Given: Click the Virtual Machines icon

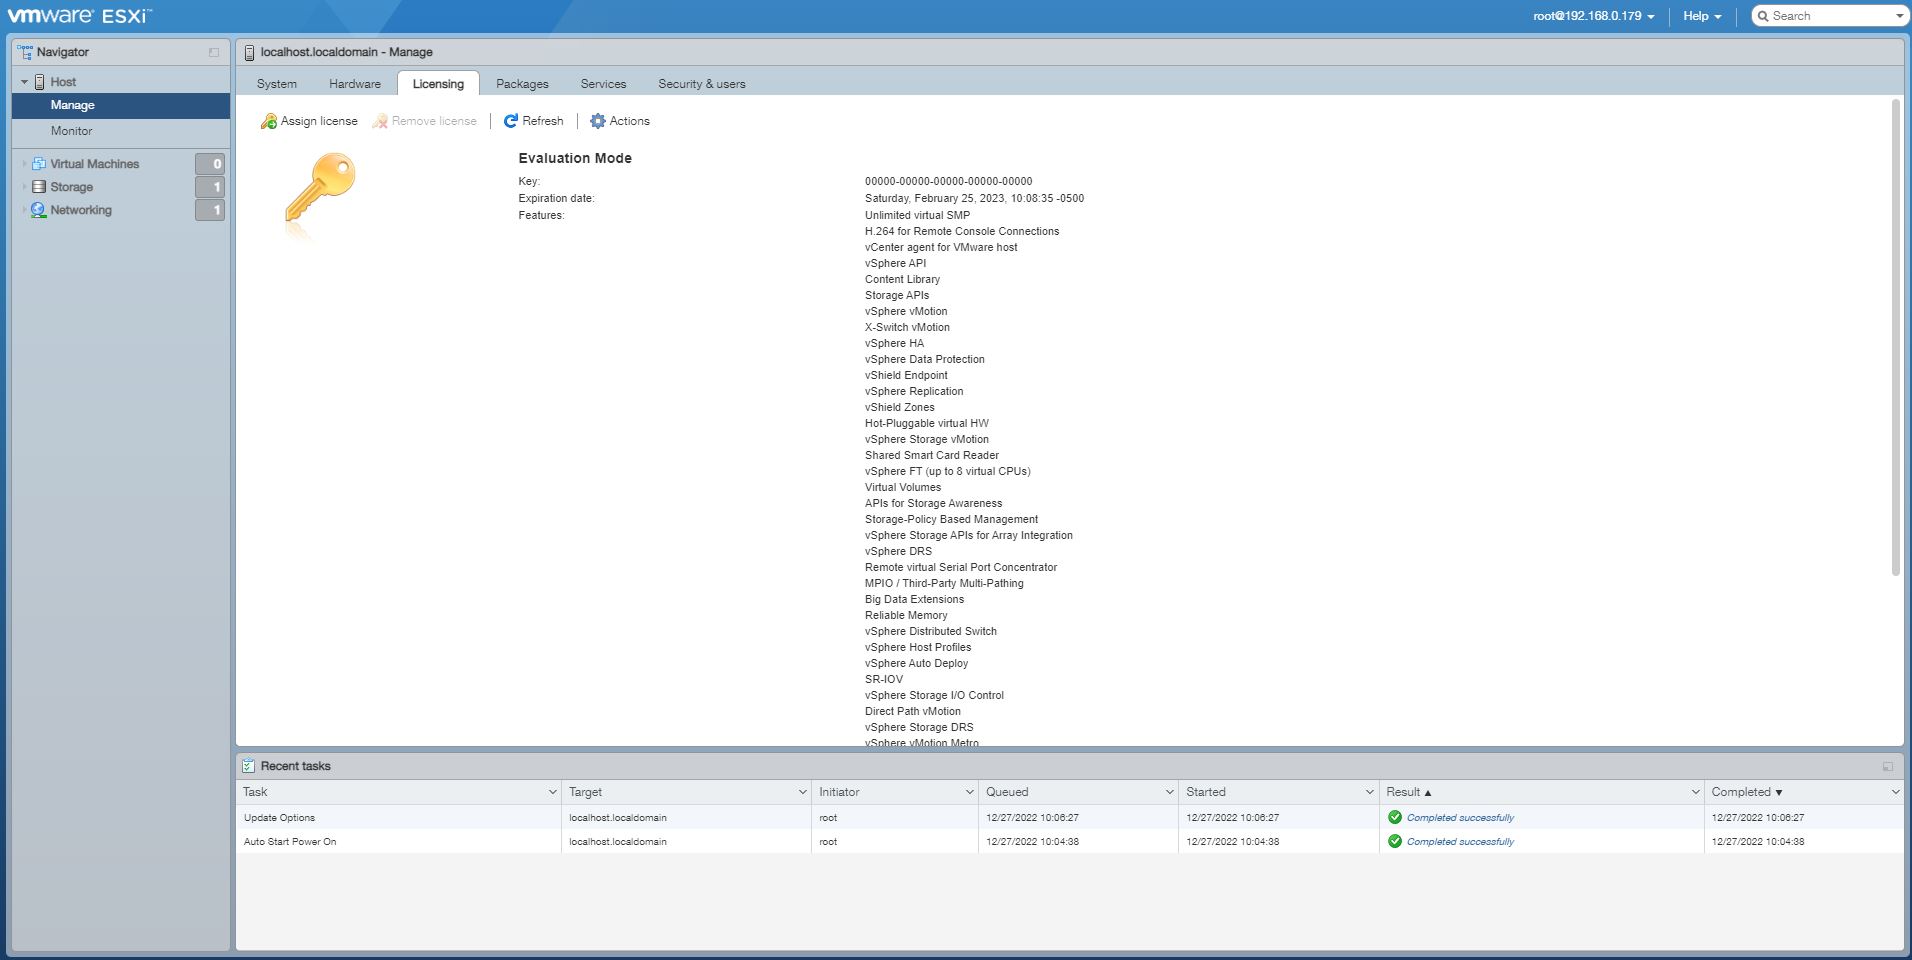Looking at the screenshot, I should 39,164.
